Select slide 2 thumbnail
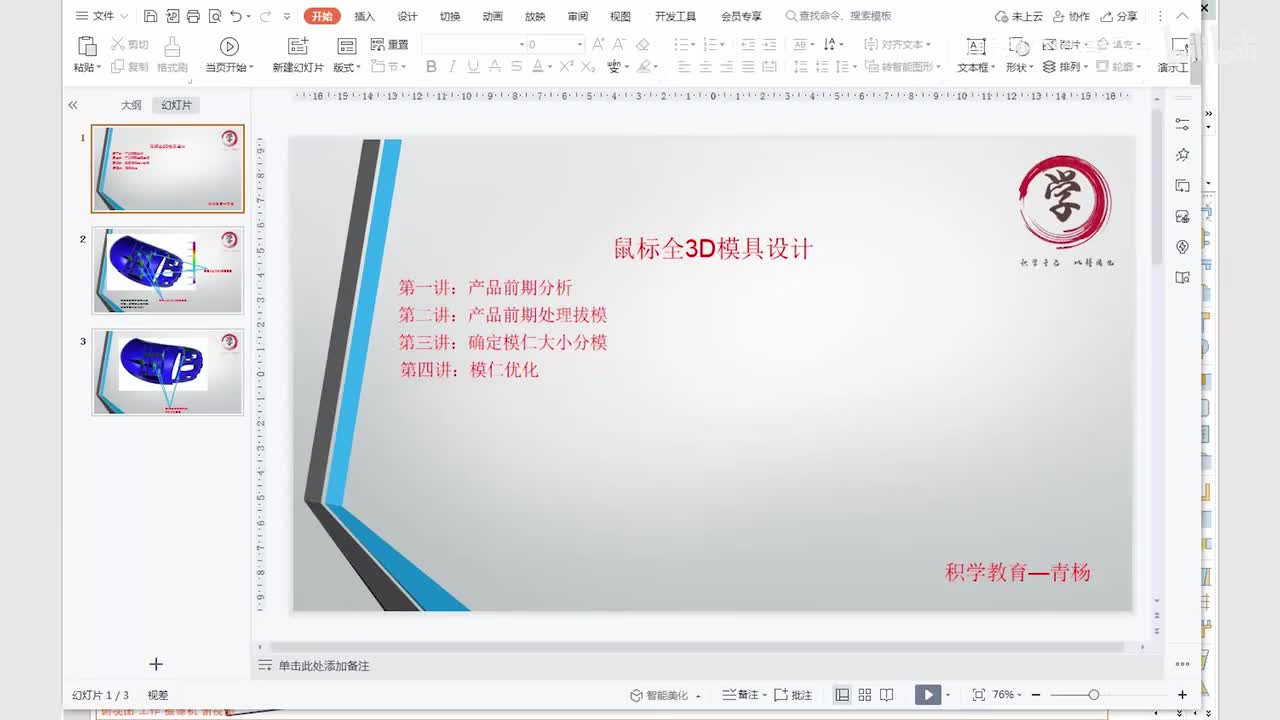Viewport: 1280px width, 720px height. point(168,270)
